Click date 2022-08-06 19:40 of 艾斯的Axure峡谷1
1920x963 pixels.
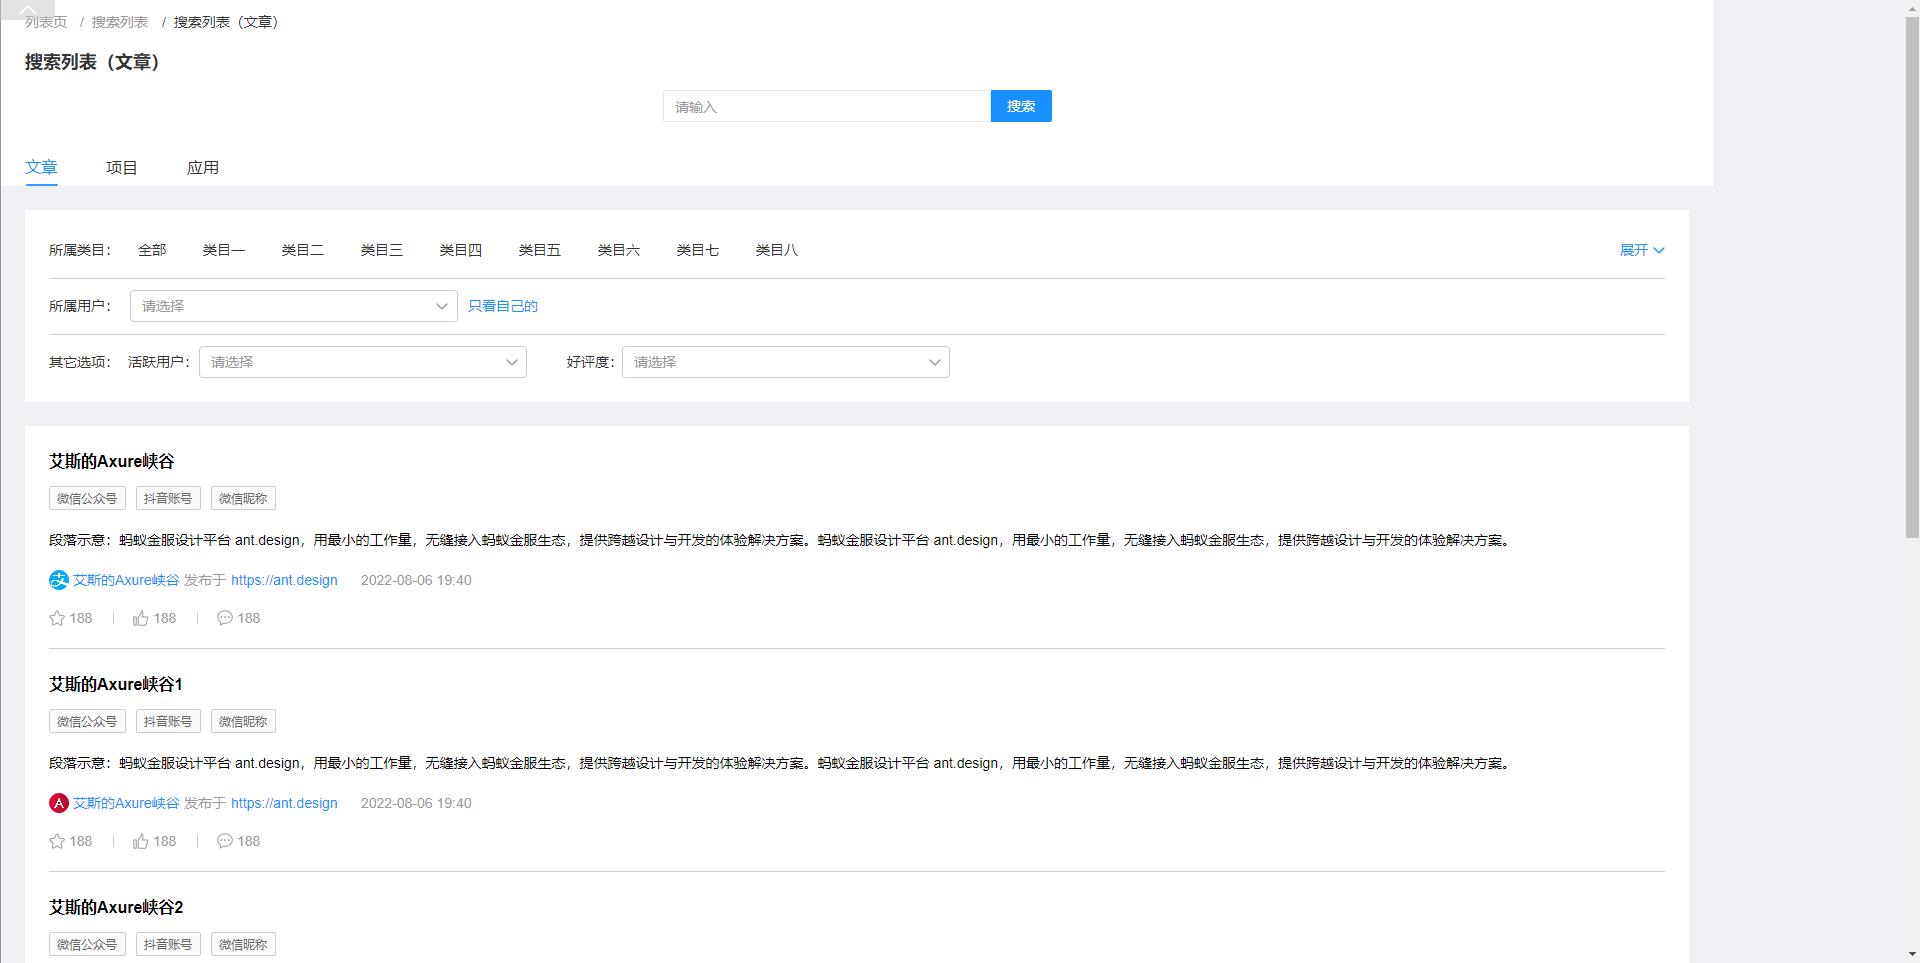(x=416, y=803)
